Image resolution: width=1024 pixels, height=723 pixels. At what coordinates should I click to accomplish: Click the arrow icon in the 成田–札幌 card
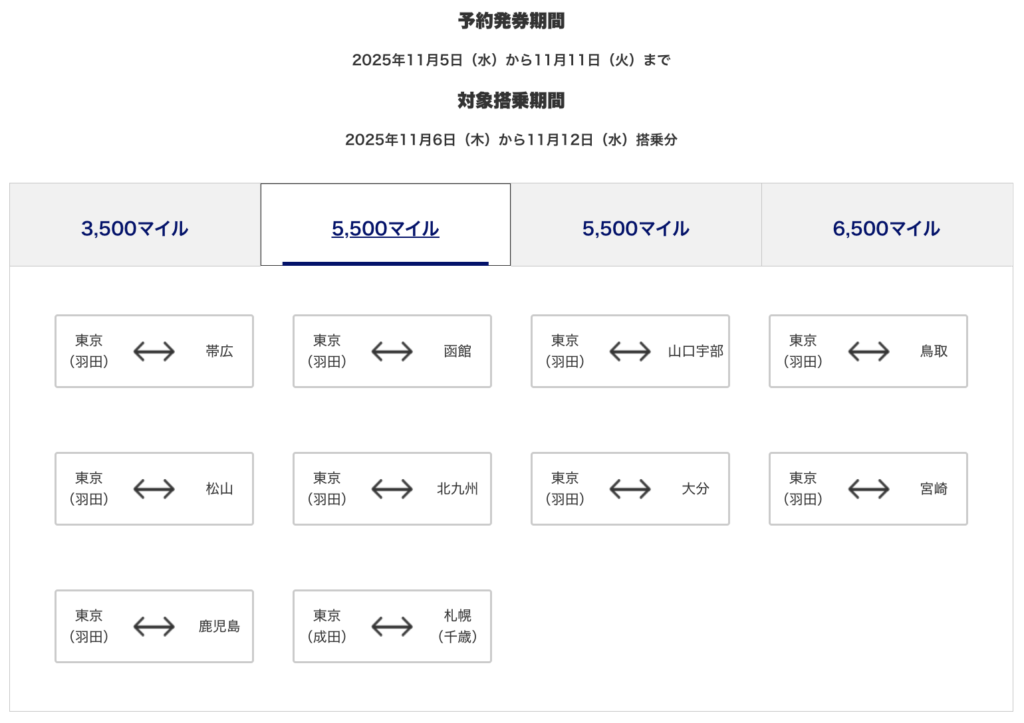(x=392, y=627)
